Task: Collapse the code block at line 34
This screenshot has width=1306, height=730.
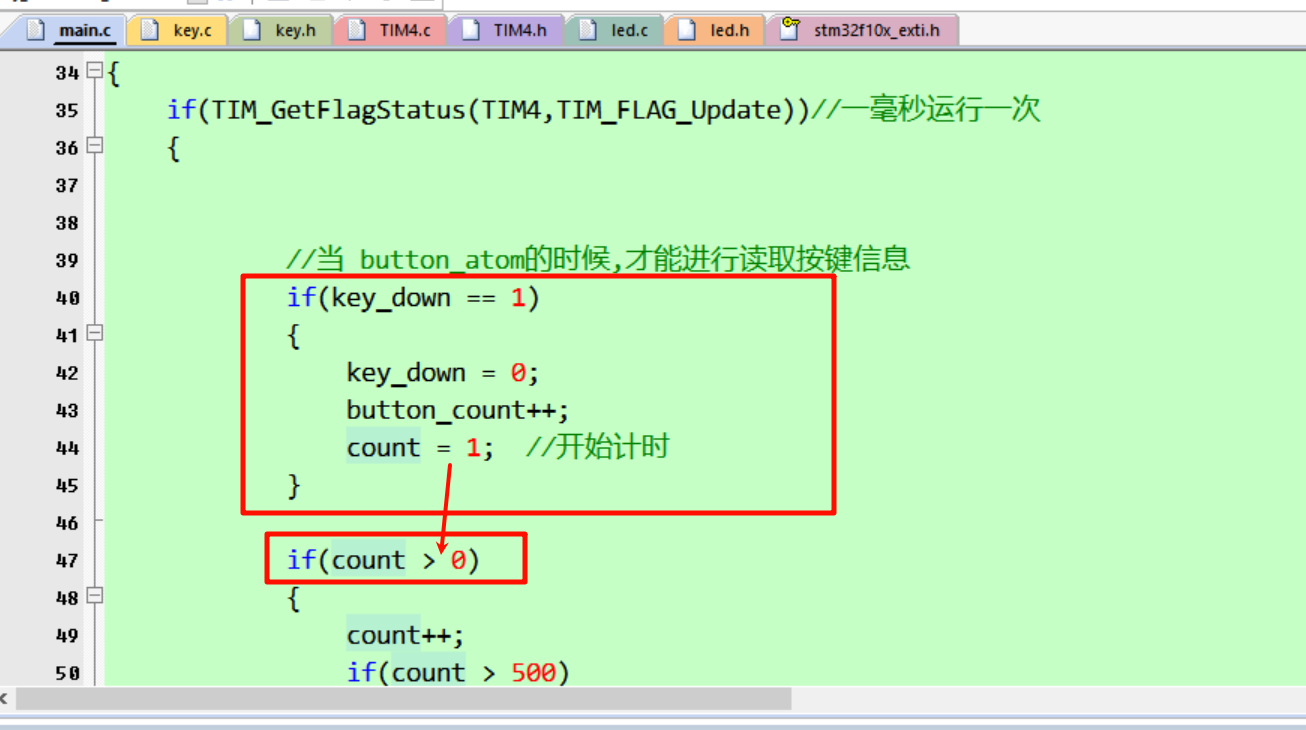Action: pyautogui.click(x=95, y=71)
